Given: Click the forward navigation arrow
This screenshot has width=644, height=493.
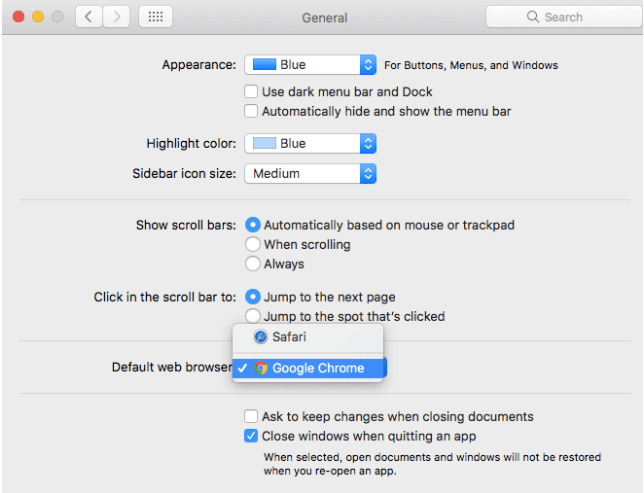Looking at the screenshot, I should click(116, 17).
